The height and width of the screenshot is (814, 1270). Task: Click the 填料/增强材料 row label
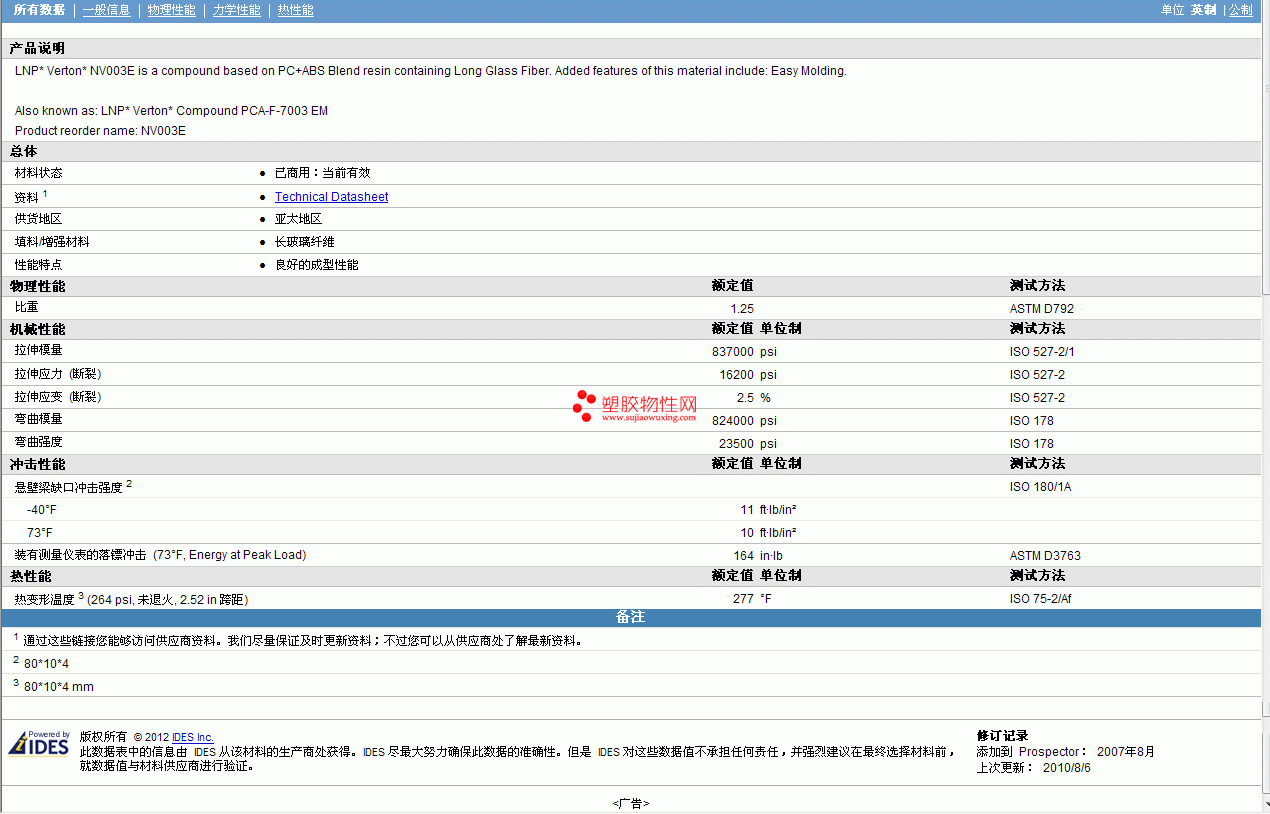pyautogui.click(x=52, y=242)
